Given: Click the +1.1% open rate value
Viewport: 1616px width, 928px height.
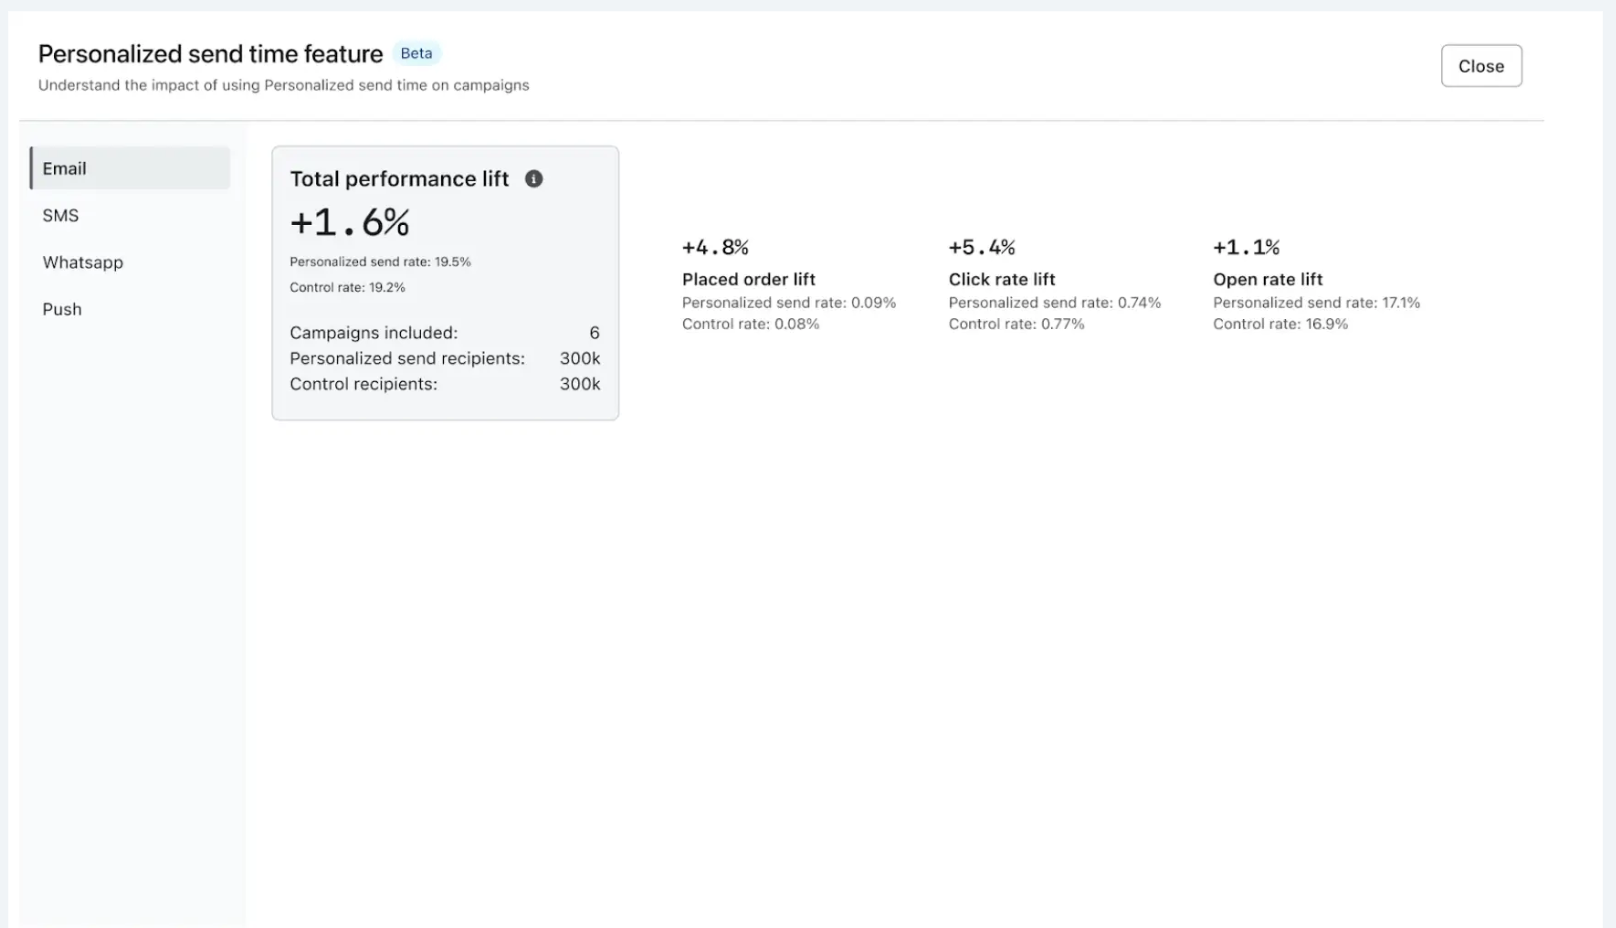Looking at the screenshot, I should click(1246, 247).
